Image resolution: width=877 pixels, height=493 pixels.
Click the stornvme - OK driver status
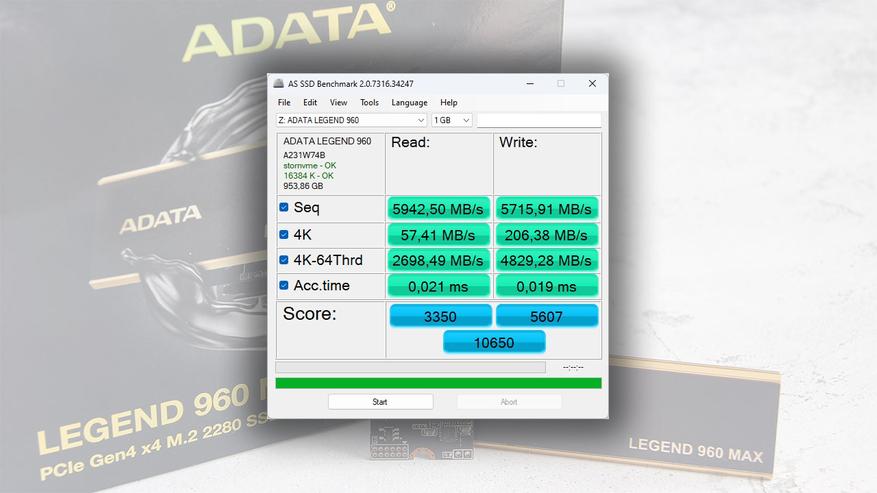(x=309, y=166)
